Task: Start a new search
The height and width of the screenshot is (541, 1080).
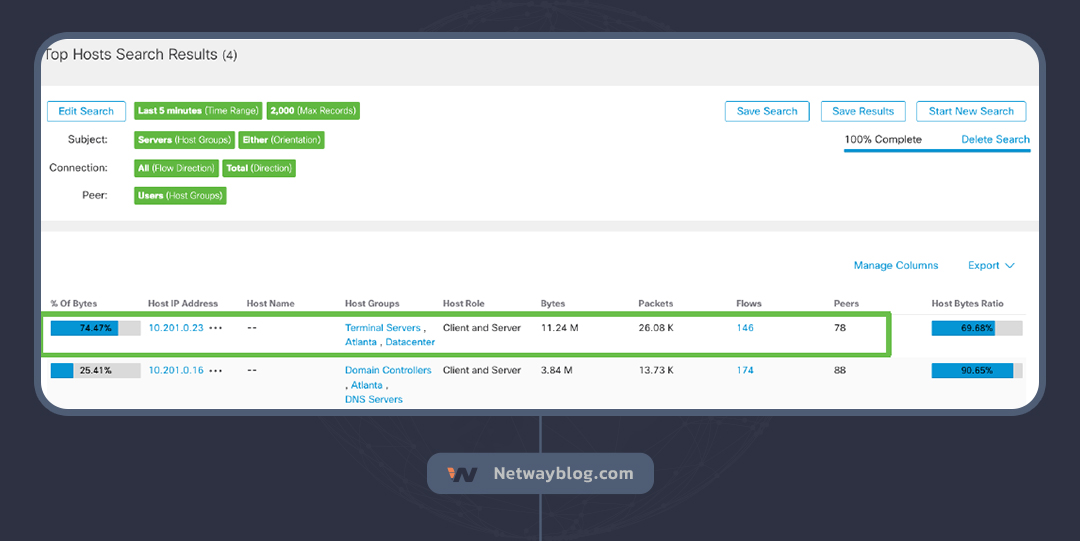Action: (x=970, y=111)
